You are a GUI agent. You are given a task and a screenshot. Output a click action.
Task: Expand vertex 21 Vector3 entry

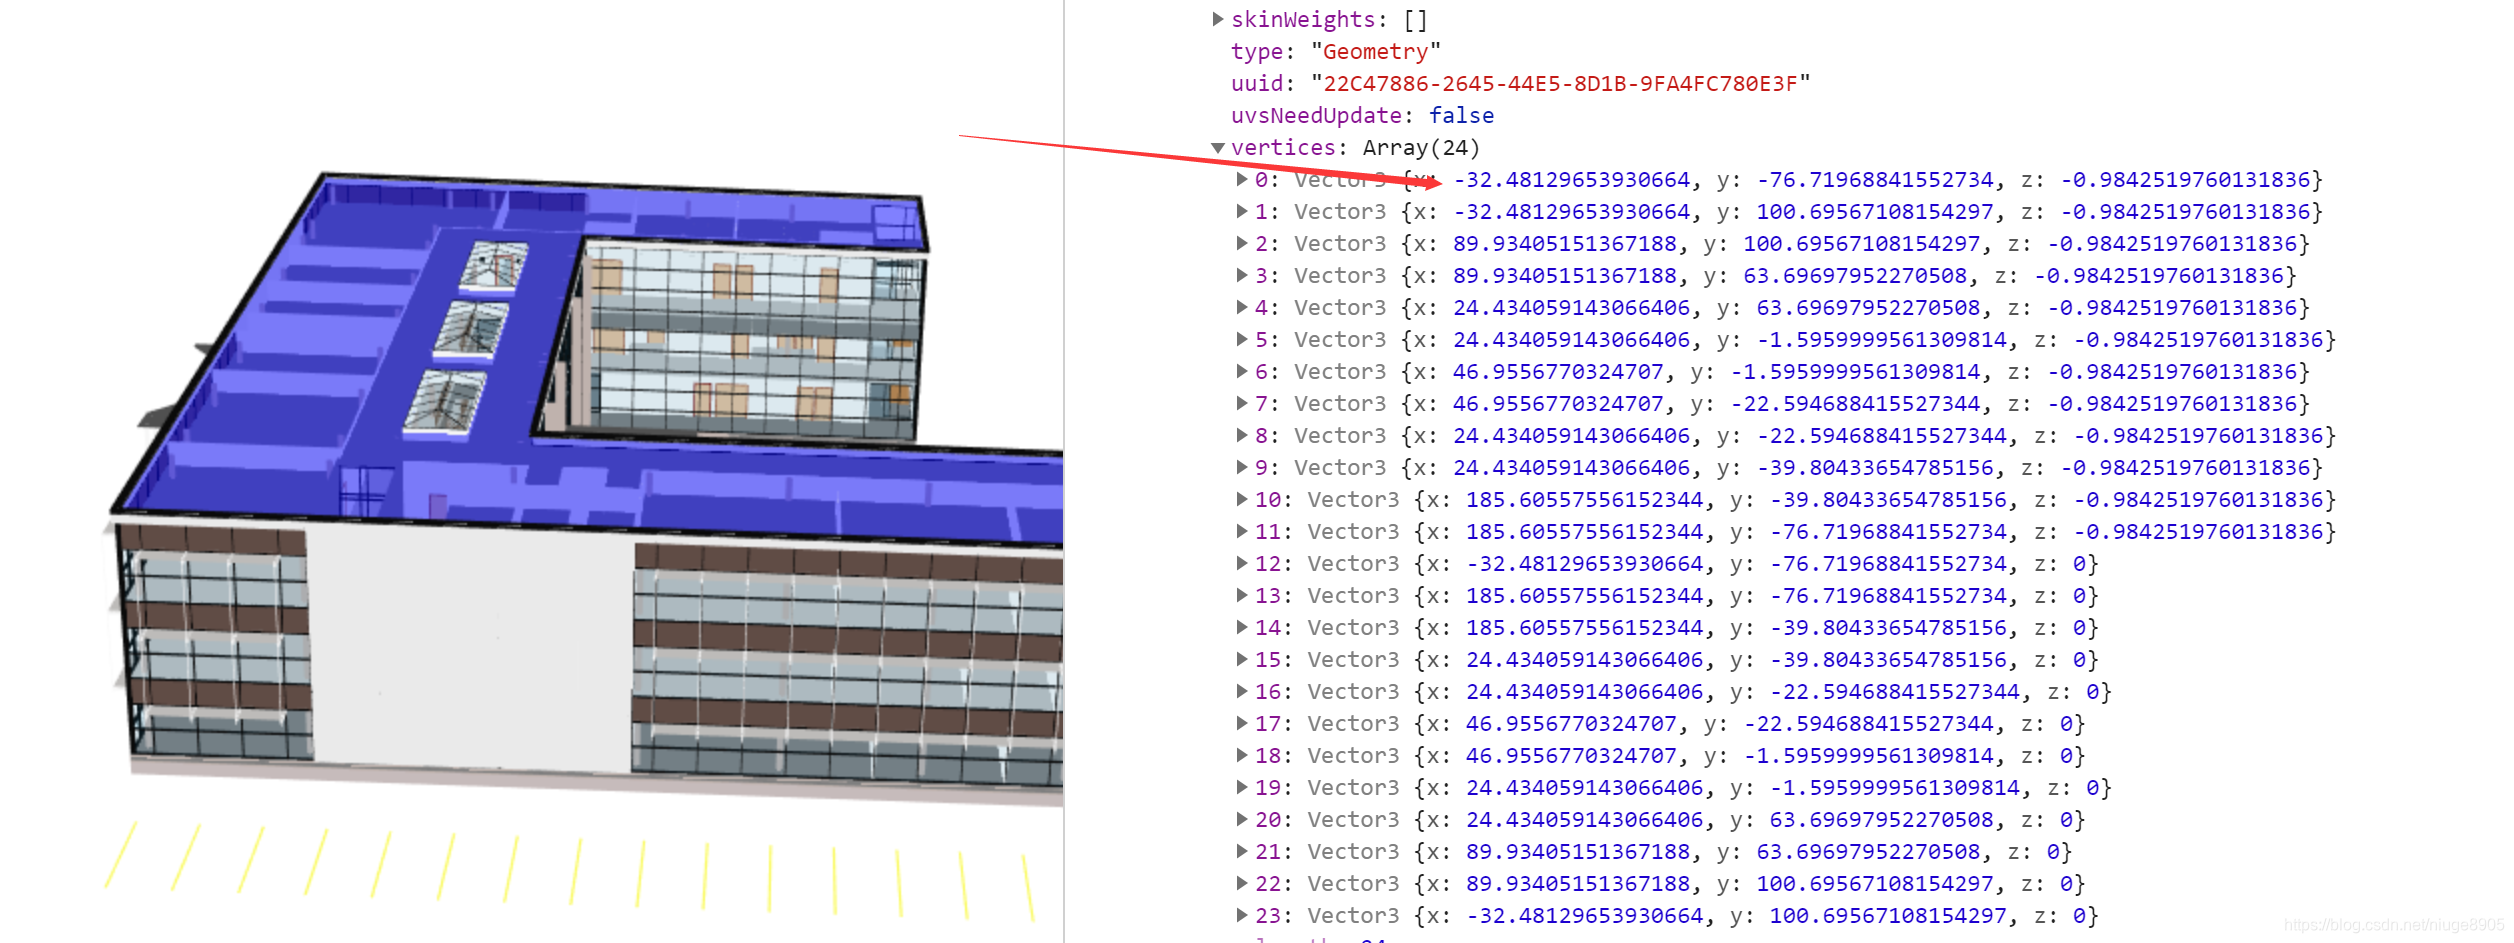click(1242, 852)
